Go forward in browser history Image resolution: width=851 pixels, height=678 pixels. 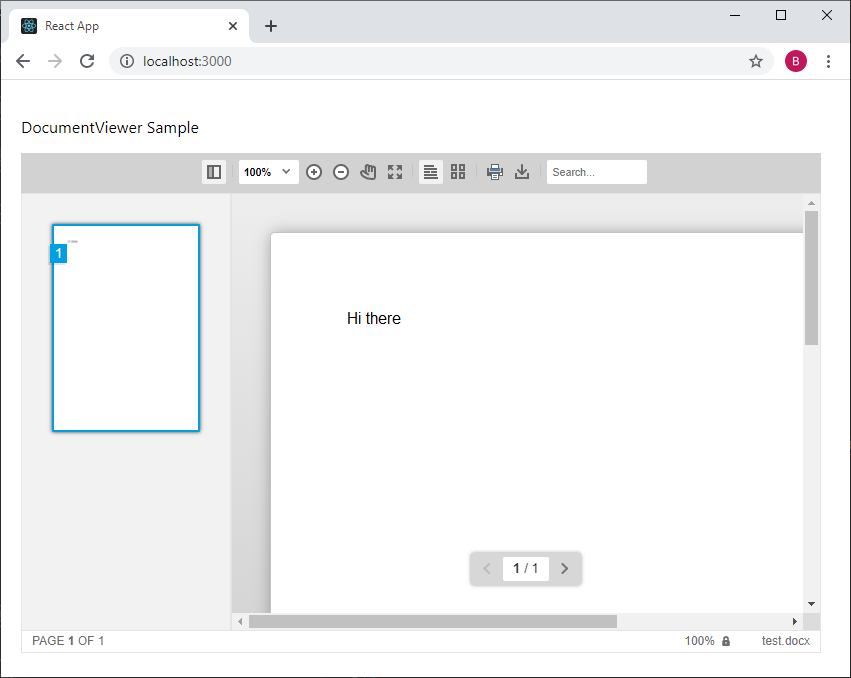pyautogui.click(x=55, y=61)
